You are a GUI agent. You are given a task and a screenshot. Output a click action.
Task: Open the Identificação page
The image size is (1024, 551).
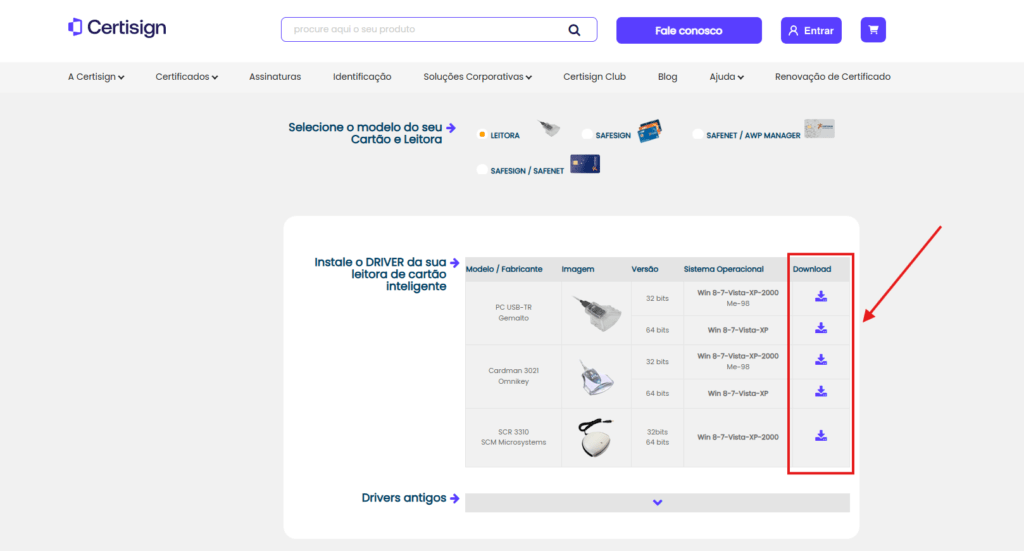click(362, 77)
